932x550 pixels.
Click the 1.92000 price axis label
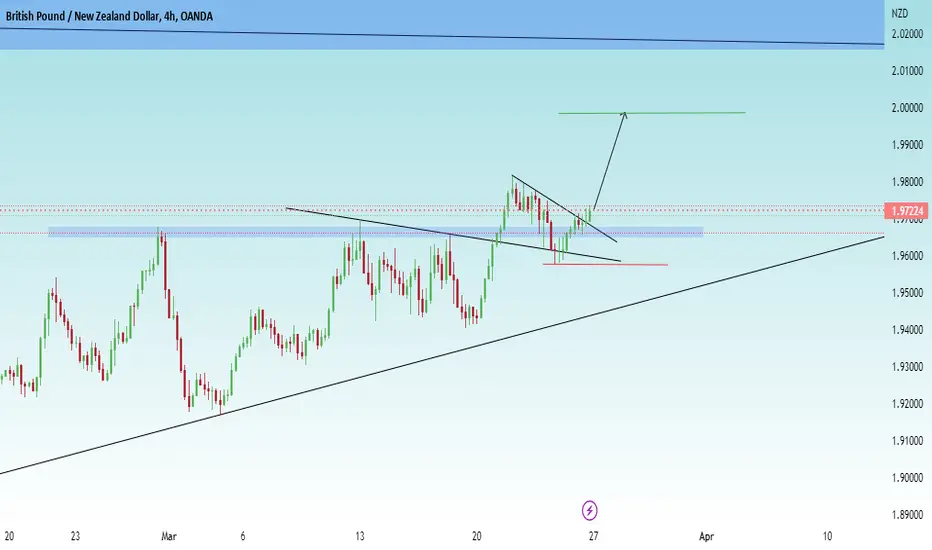point(907,404)
